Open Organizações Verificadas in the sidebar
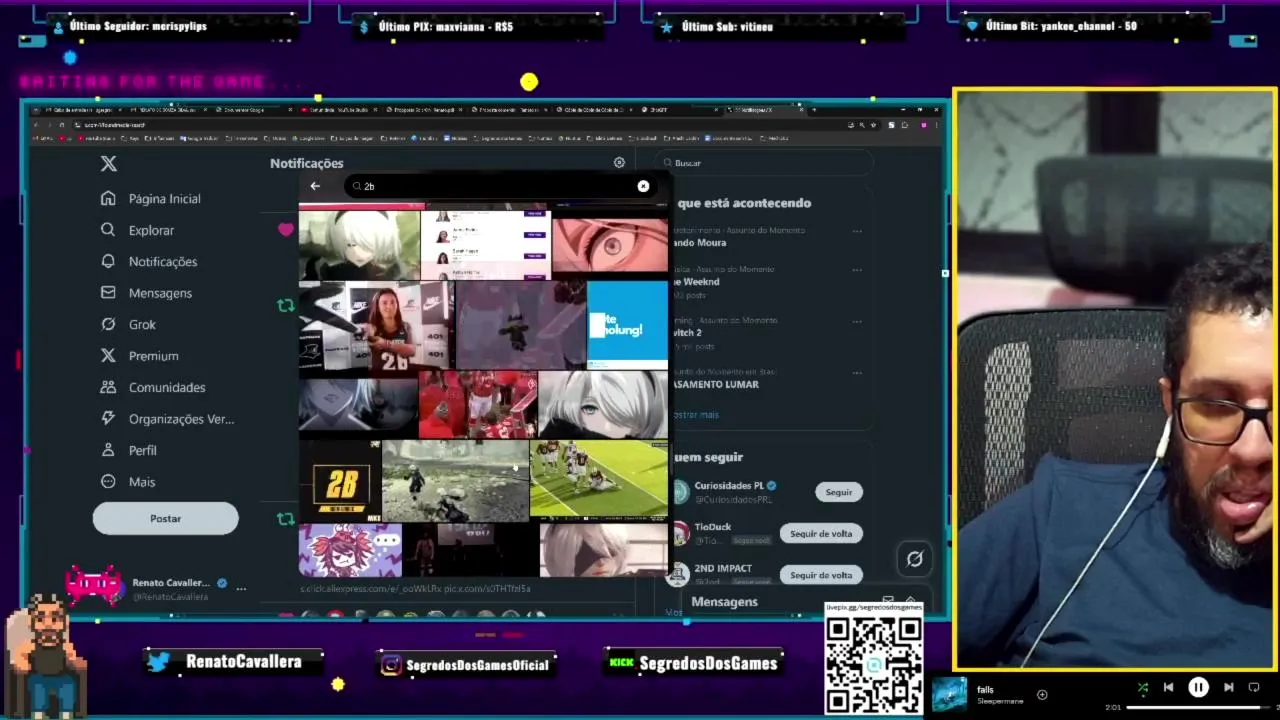Image resolution: width=1280 pixels, height=720 pixels. pyautogui.click(x=167, y=419)
